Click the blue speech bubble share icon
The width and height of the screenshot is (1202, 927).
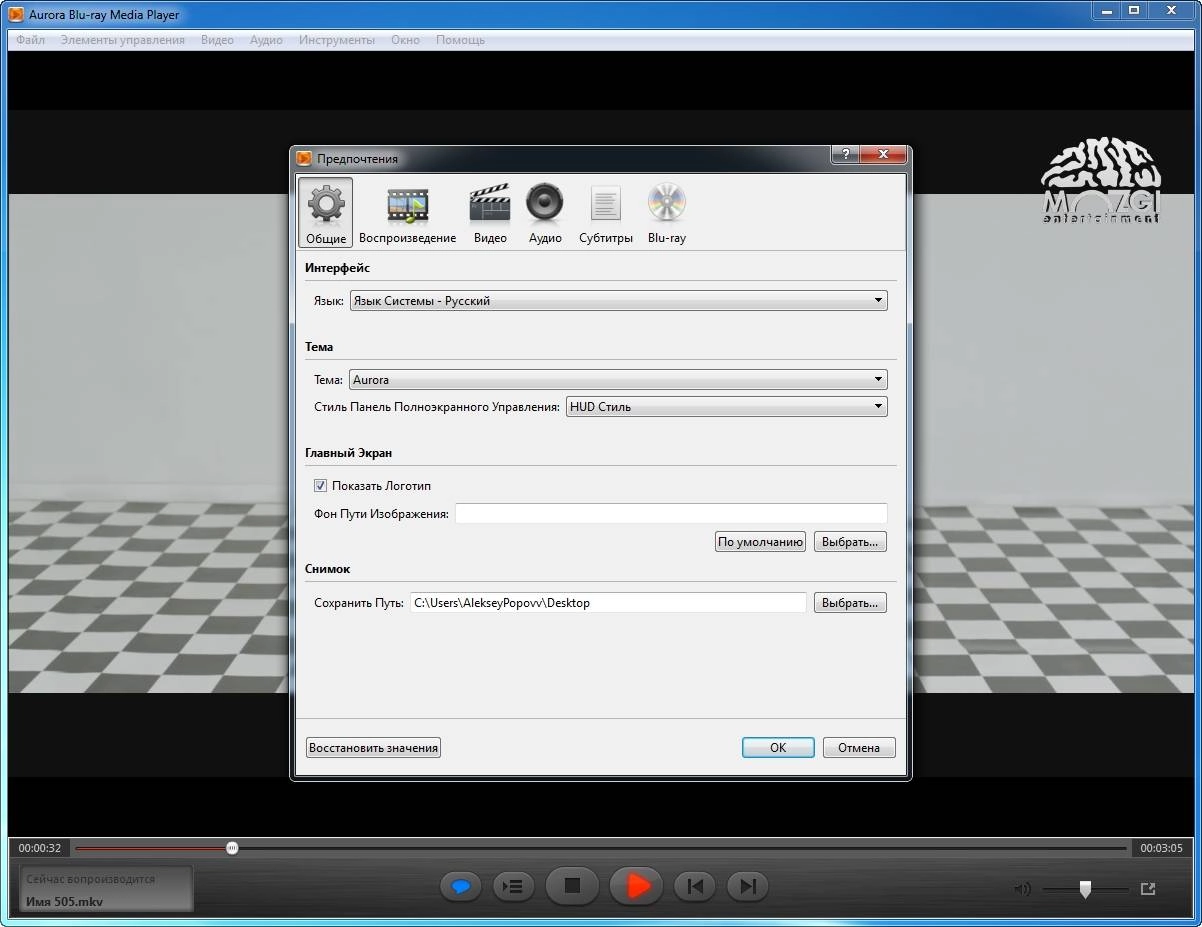[461, 886]
